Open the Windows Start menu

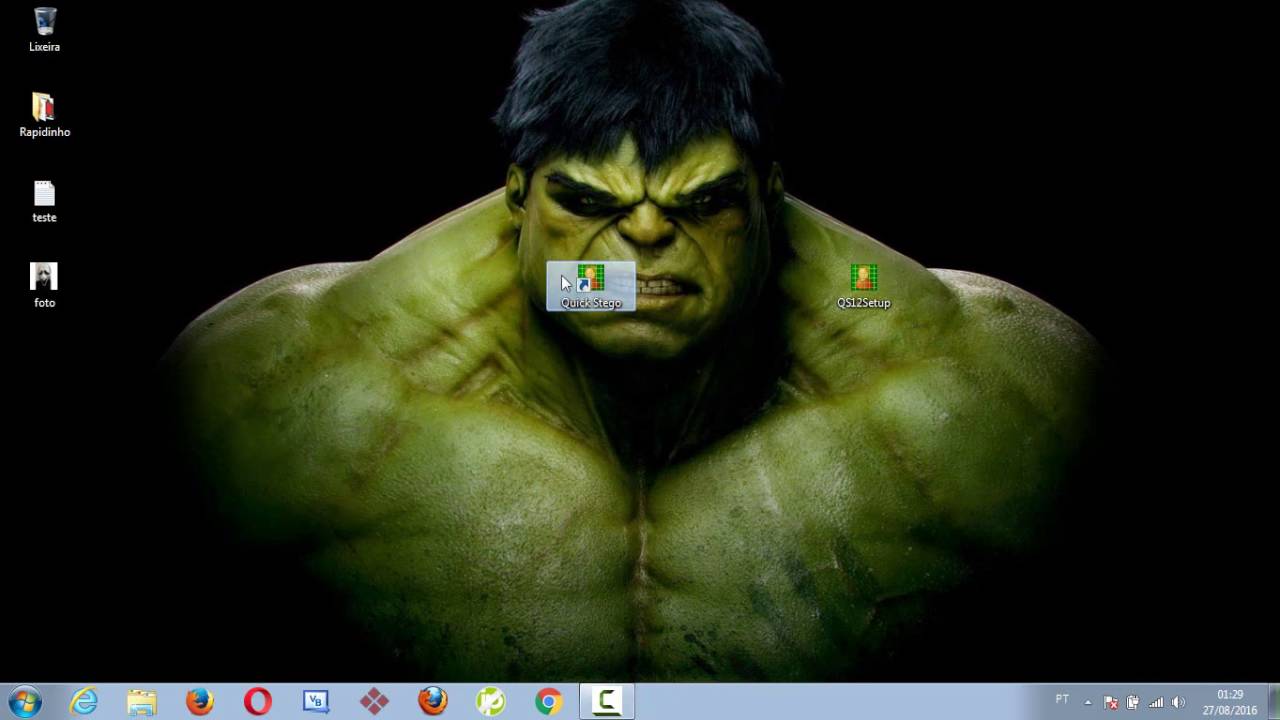tap(25, 702)
